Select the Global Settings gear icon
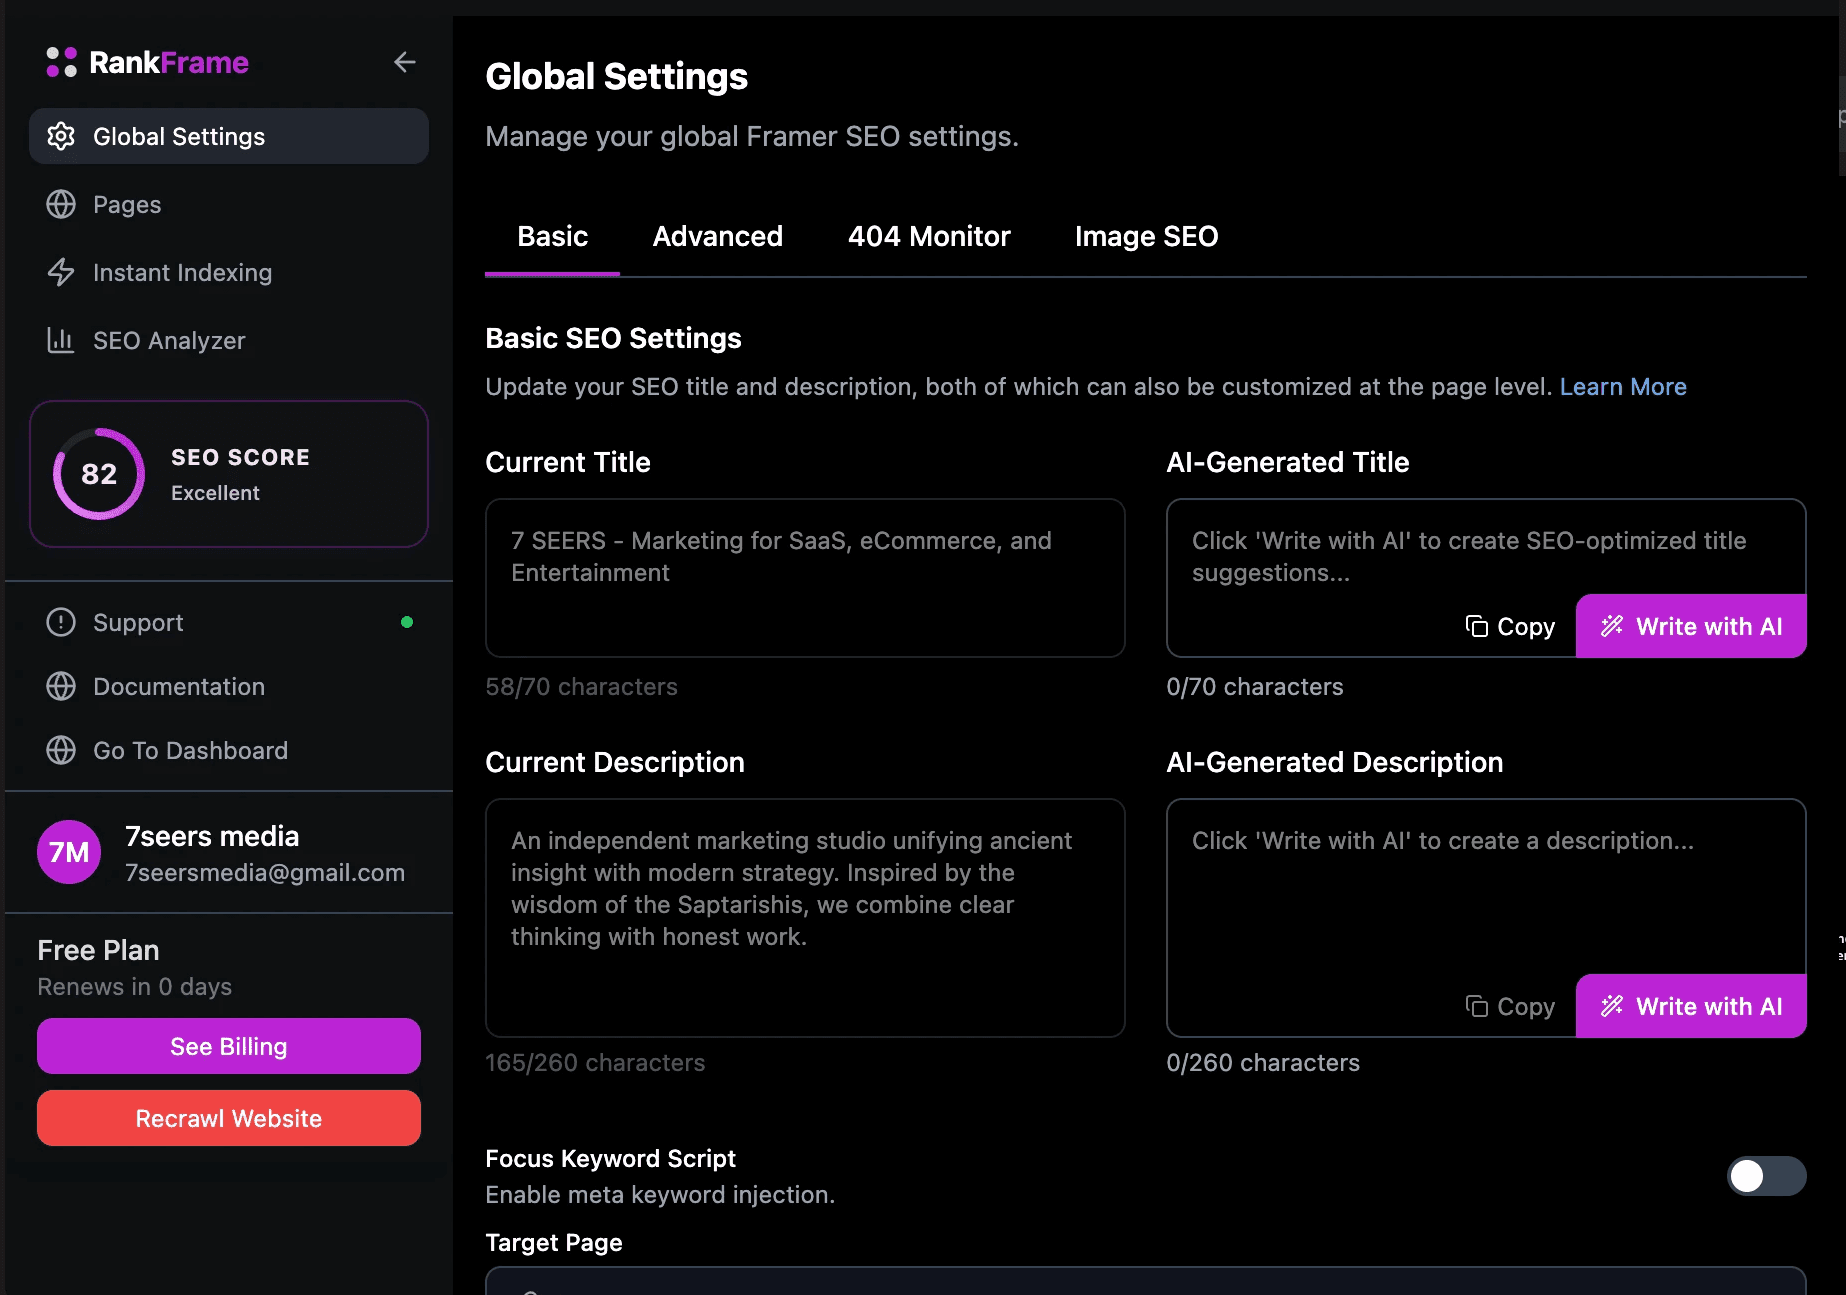The width and height of the screenshot is (1846, 1295). [61, 136]
